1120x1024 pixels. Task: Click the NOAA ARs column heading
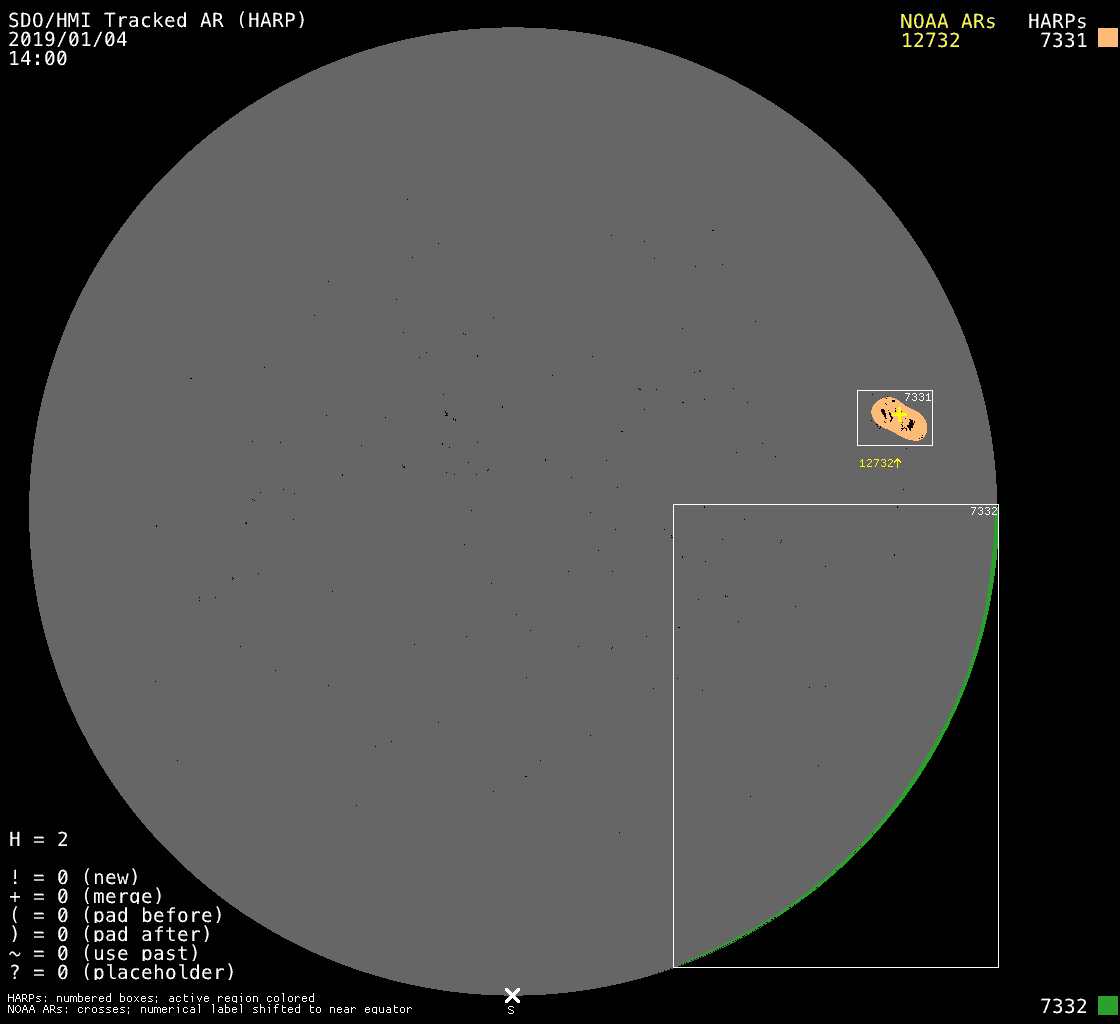pyautogui.click(x=947, y=21)
